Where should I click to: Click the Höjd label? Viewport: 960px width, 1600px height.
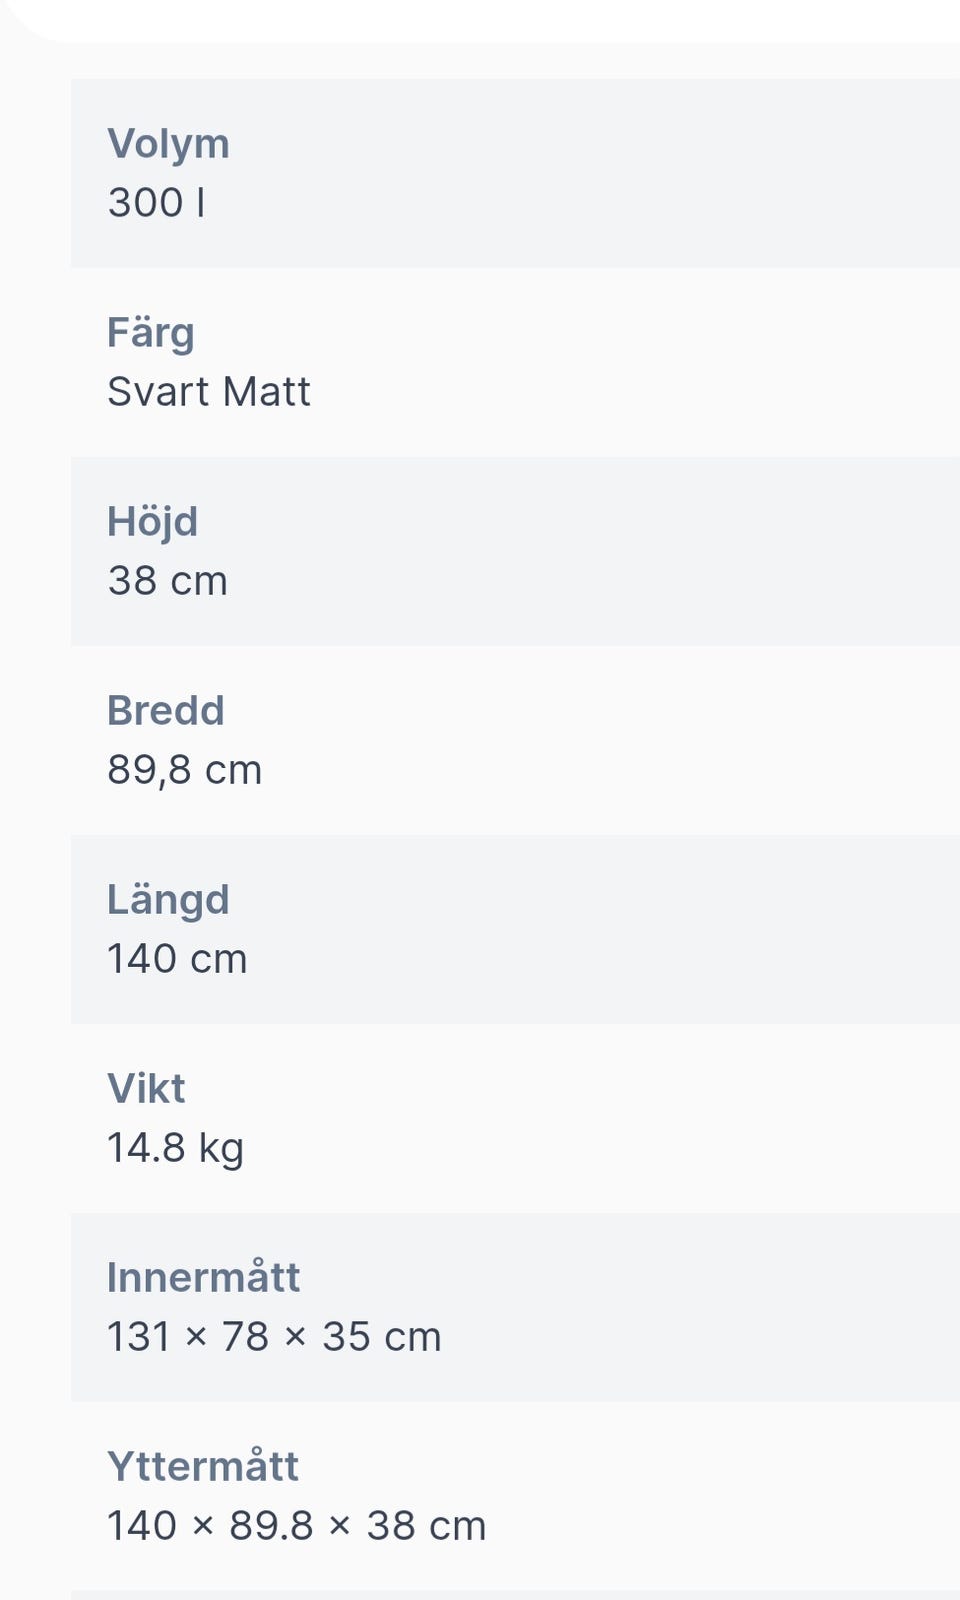152,521
